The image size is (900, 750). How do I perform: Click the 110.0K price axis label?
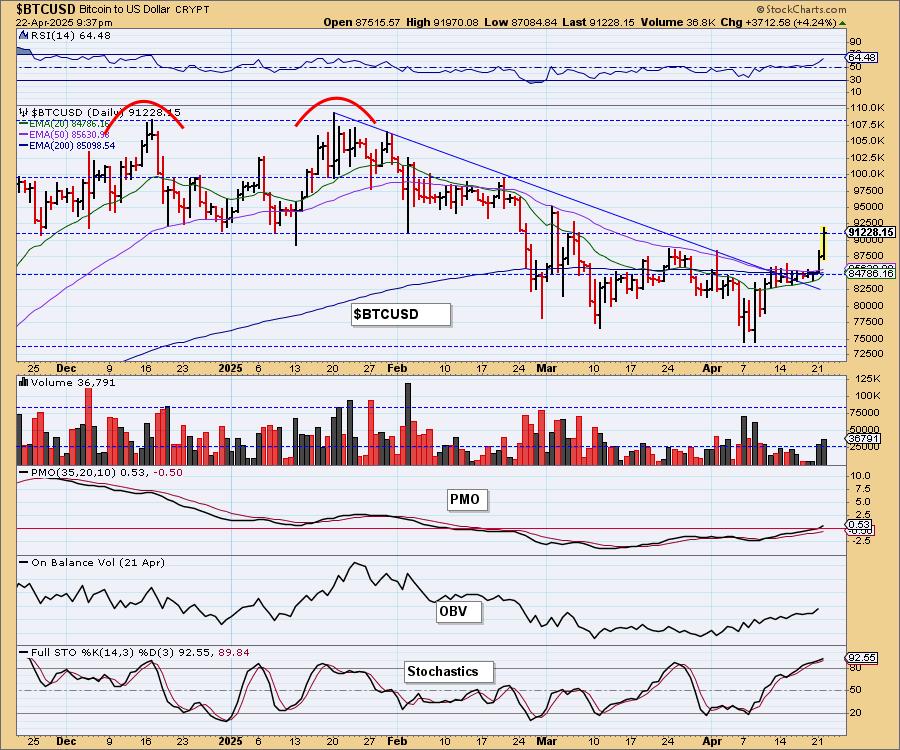pyautogui.click(x=868, y=107)
